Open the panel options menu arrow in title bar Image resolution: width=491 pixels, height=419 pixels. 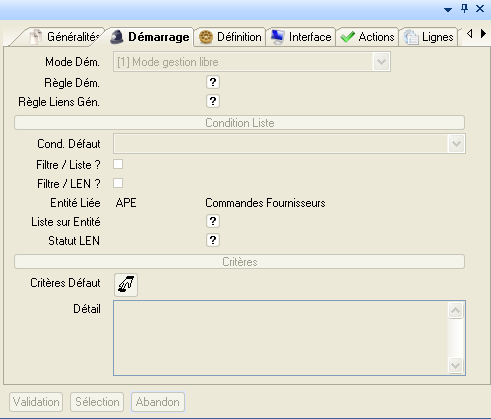tap(448, 10)
